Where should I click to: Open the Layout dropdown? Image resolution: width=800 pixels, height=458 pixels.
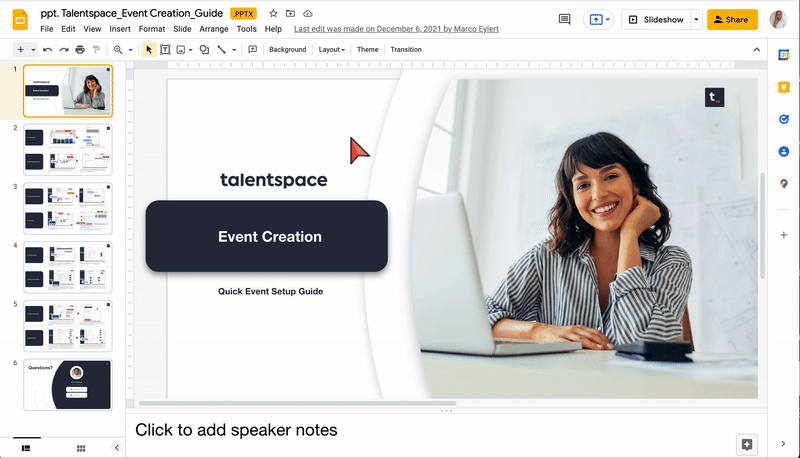click(x=332, y=49)
